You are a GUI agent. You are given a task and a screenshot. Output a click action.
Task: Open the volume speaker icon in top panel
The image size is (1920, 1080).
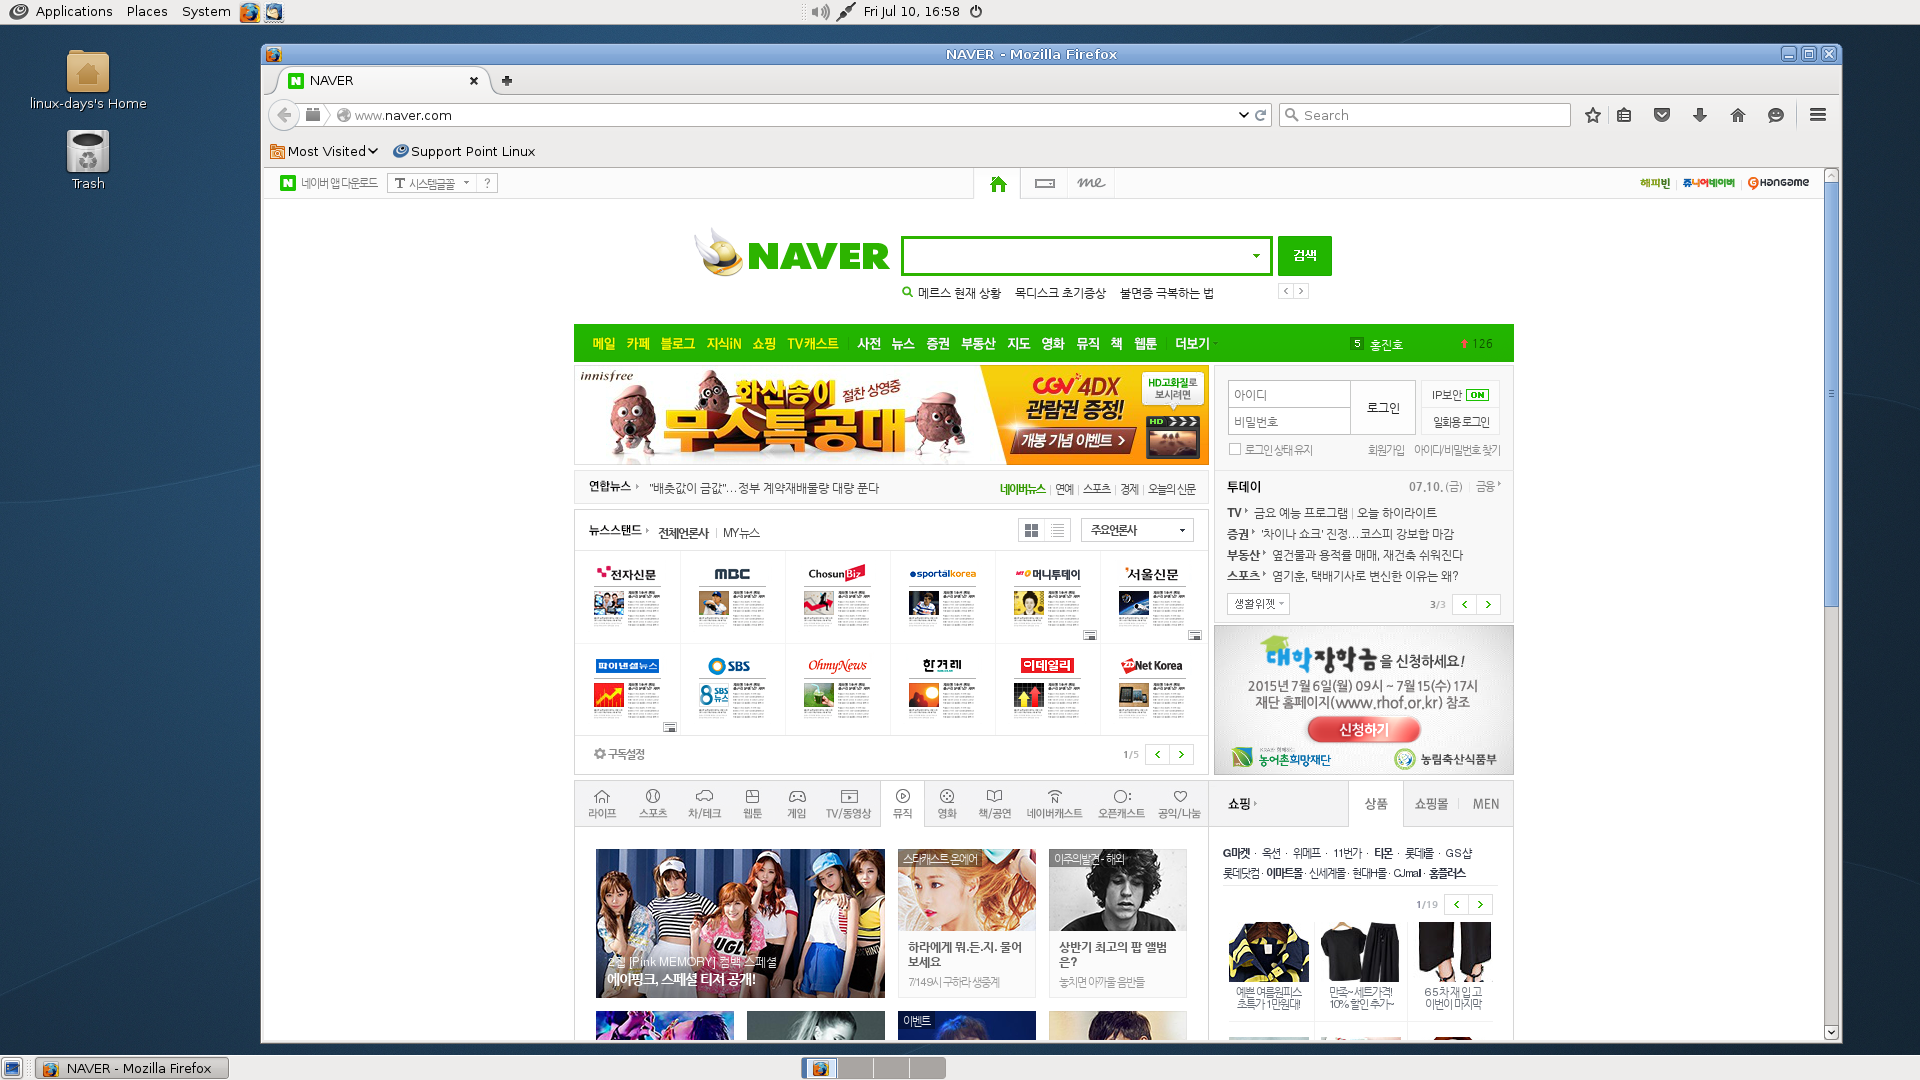coord(820,12)
